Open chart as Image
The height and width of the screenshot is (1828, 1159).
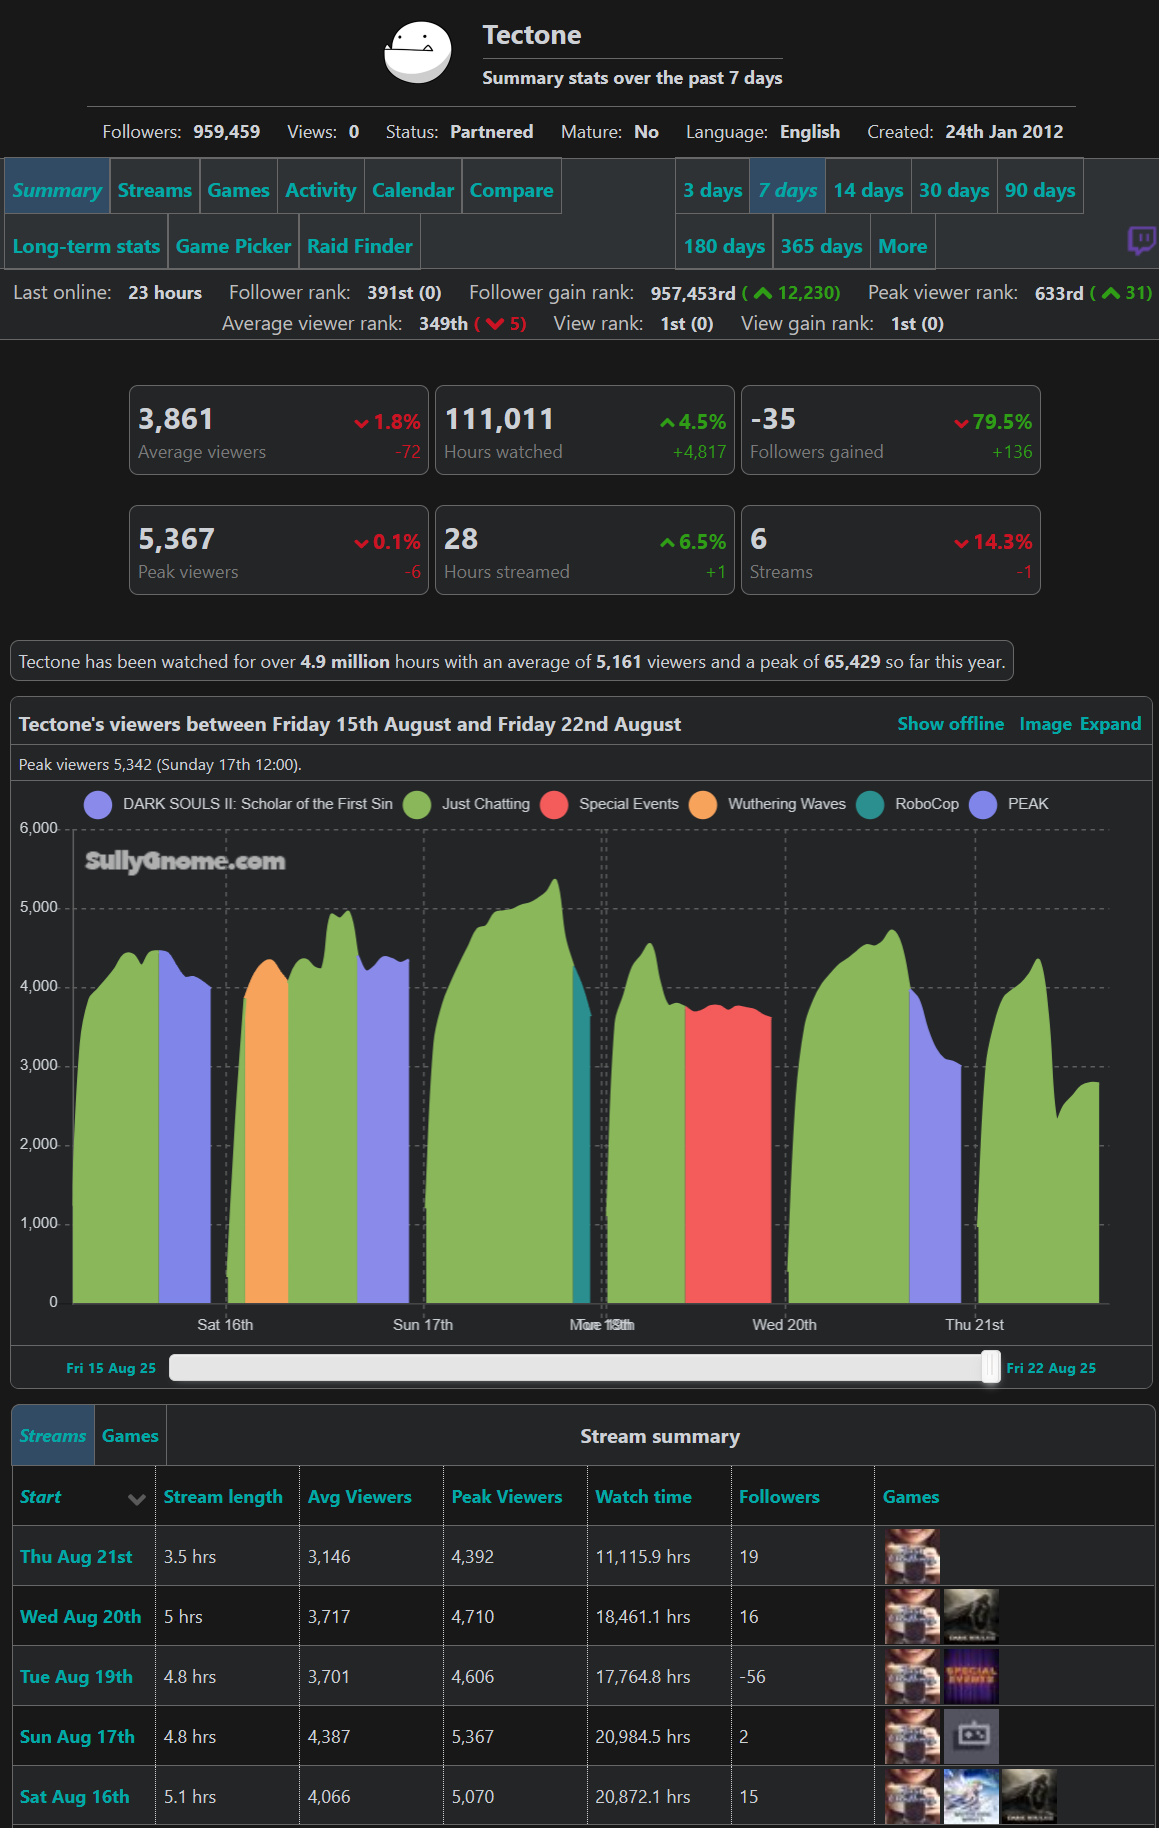[1045, 724]
